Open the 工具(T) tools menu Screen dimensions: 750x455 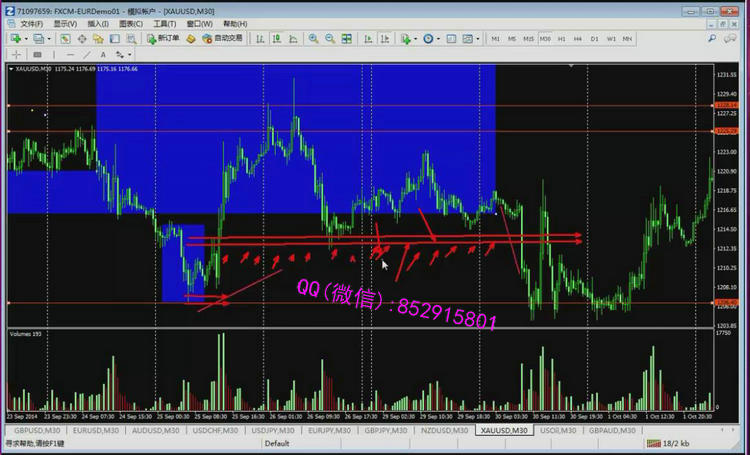click(165, 23)
